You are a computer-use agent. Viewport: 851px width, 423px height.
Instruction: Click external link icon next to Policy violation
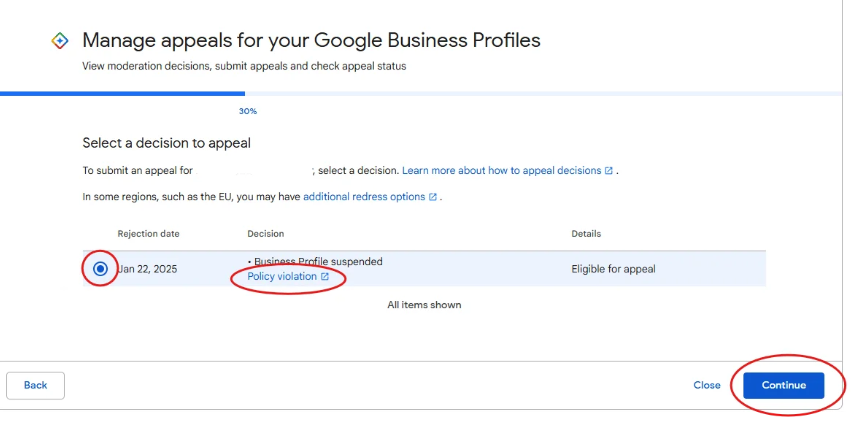(325, 277)
